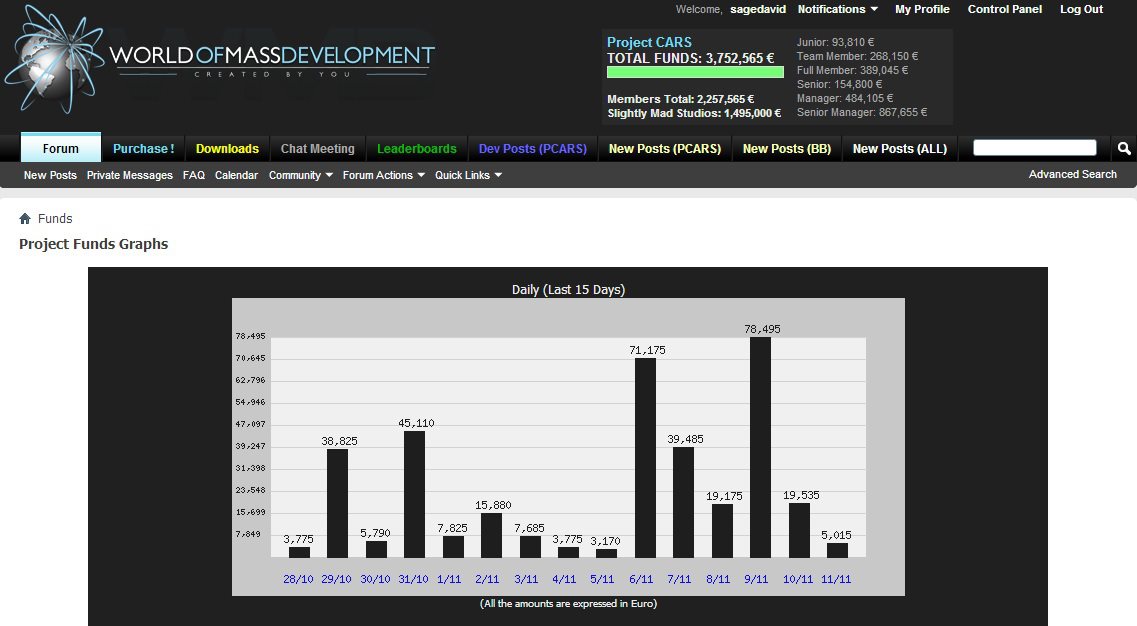The width and height of the screenshot is (1137, 626).
Task: Open the Control Panel link
Action: pyautogui.click(x=1004, y=9)
